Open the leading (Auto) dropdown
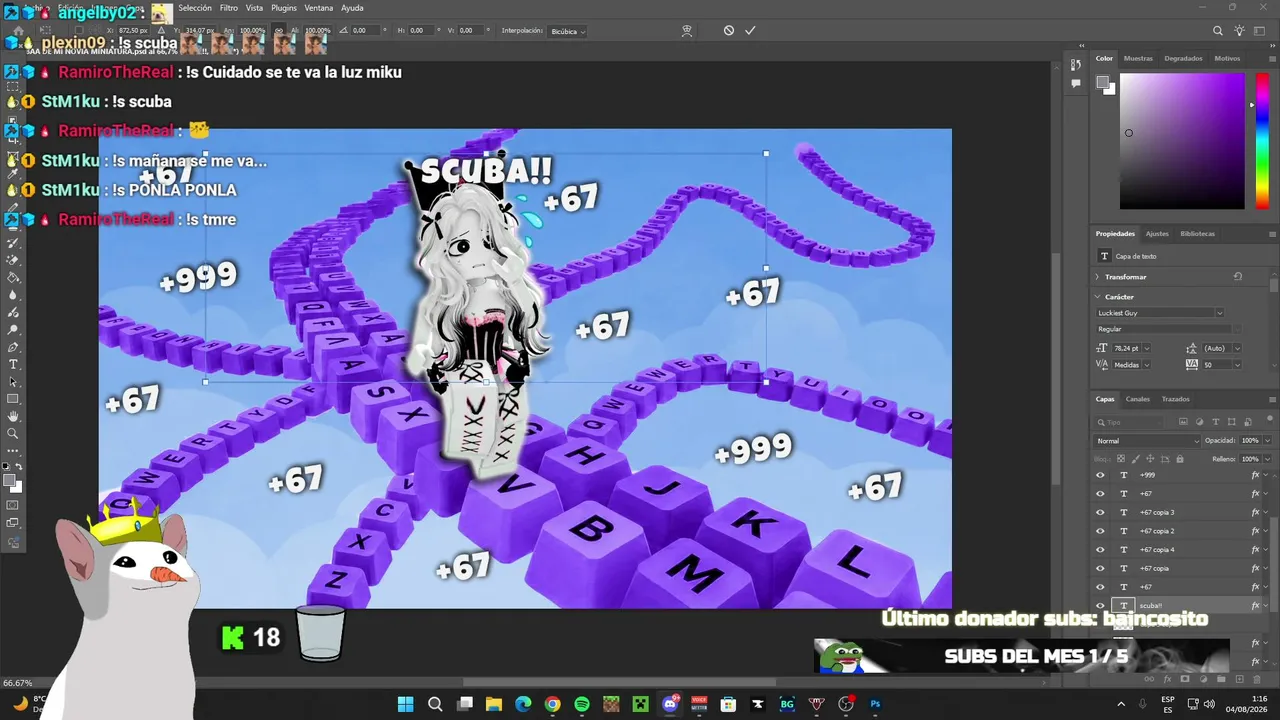The width and height of the screenshot is (1280, 720). (x=1236, y=348)
